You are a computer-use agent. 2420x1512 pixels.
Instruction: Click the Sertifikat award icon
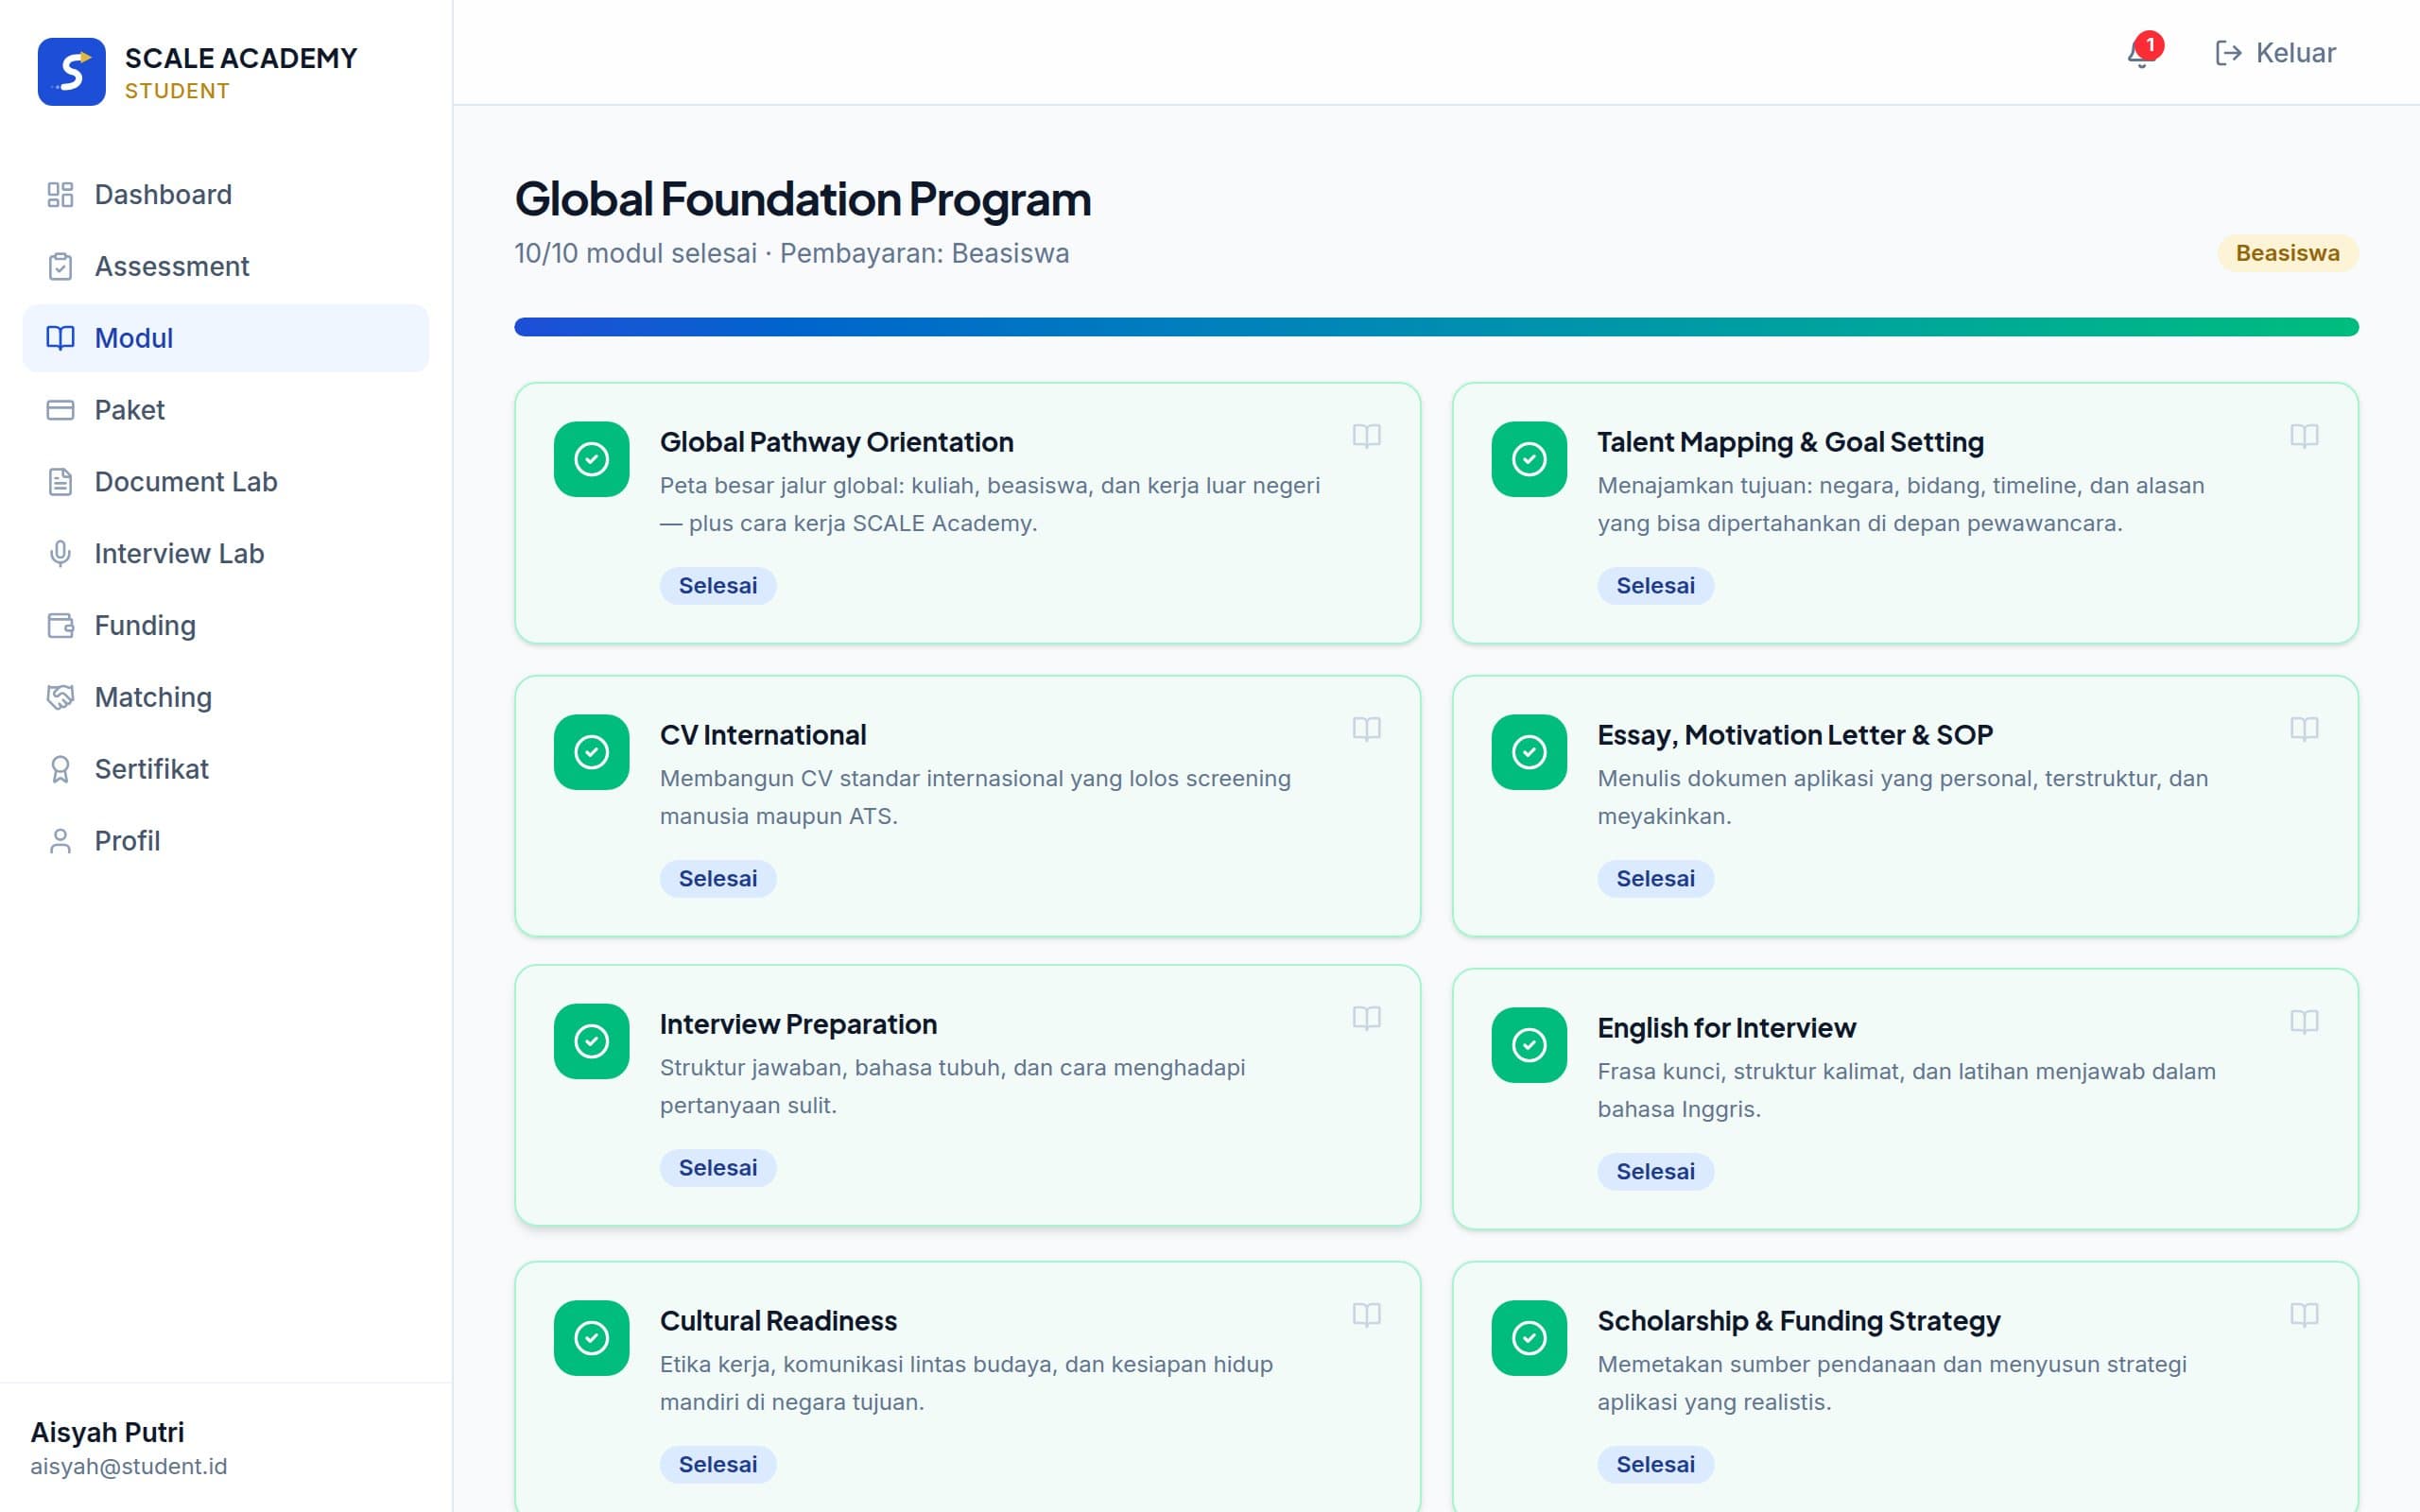(x=60, y=769)
